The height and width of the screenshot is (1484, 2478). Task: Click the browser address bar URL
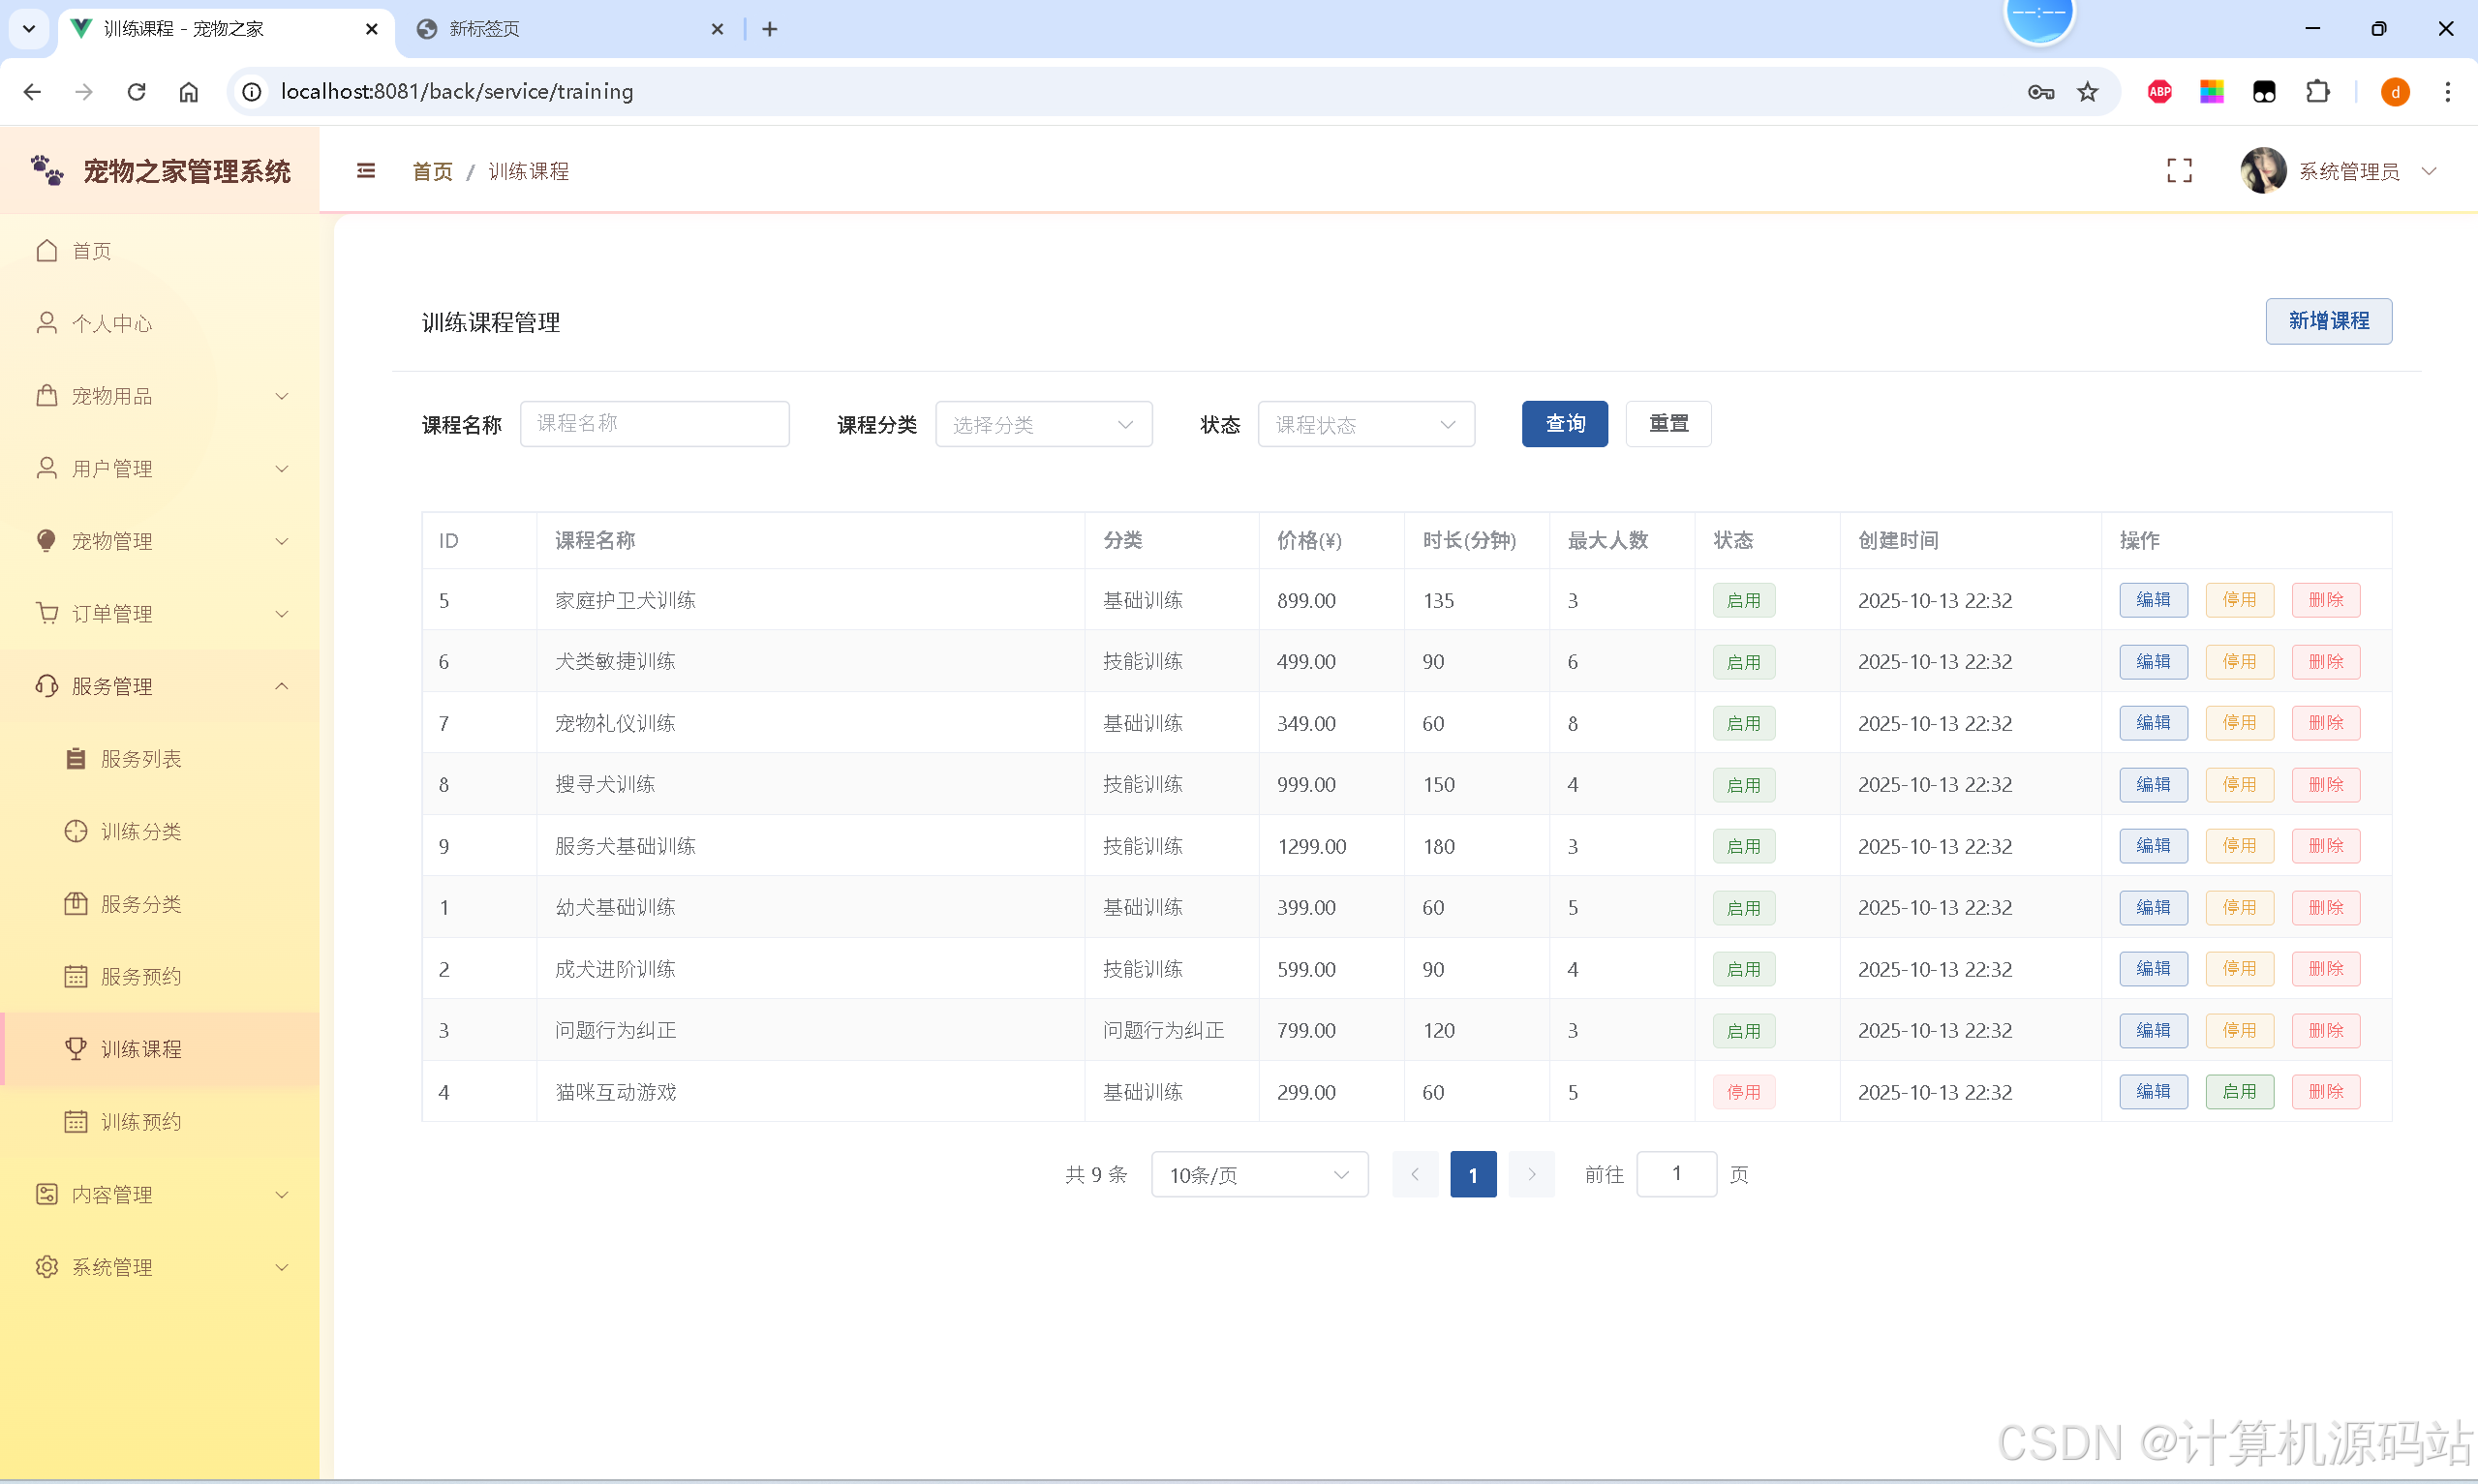tap(457, 92)
